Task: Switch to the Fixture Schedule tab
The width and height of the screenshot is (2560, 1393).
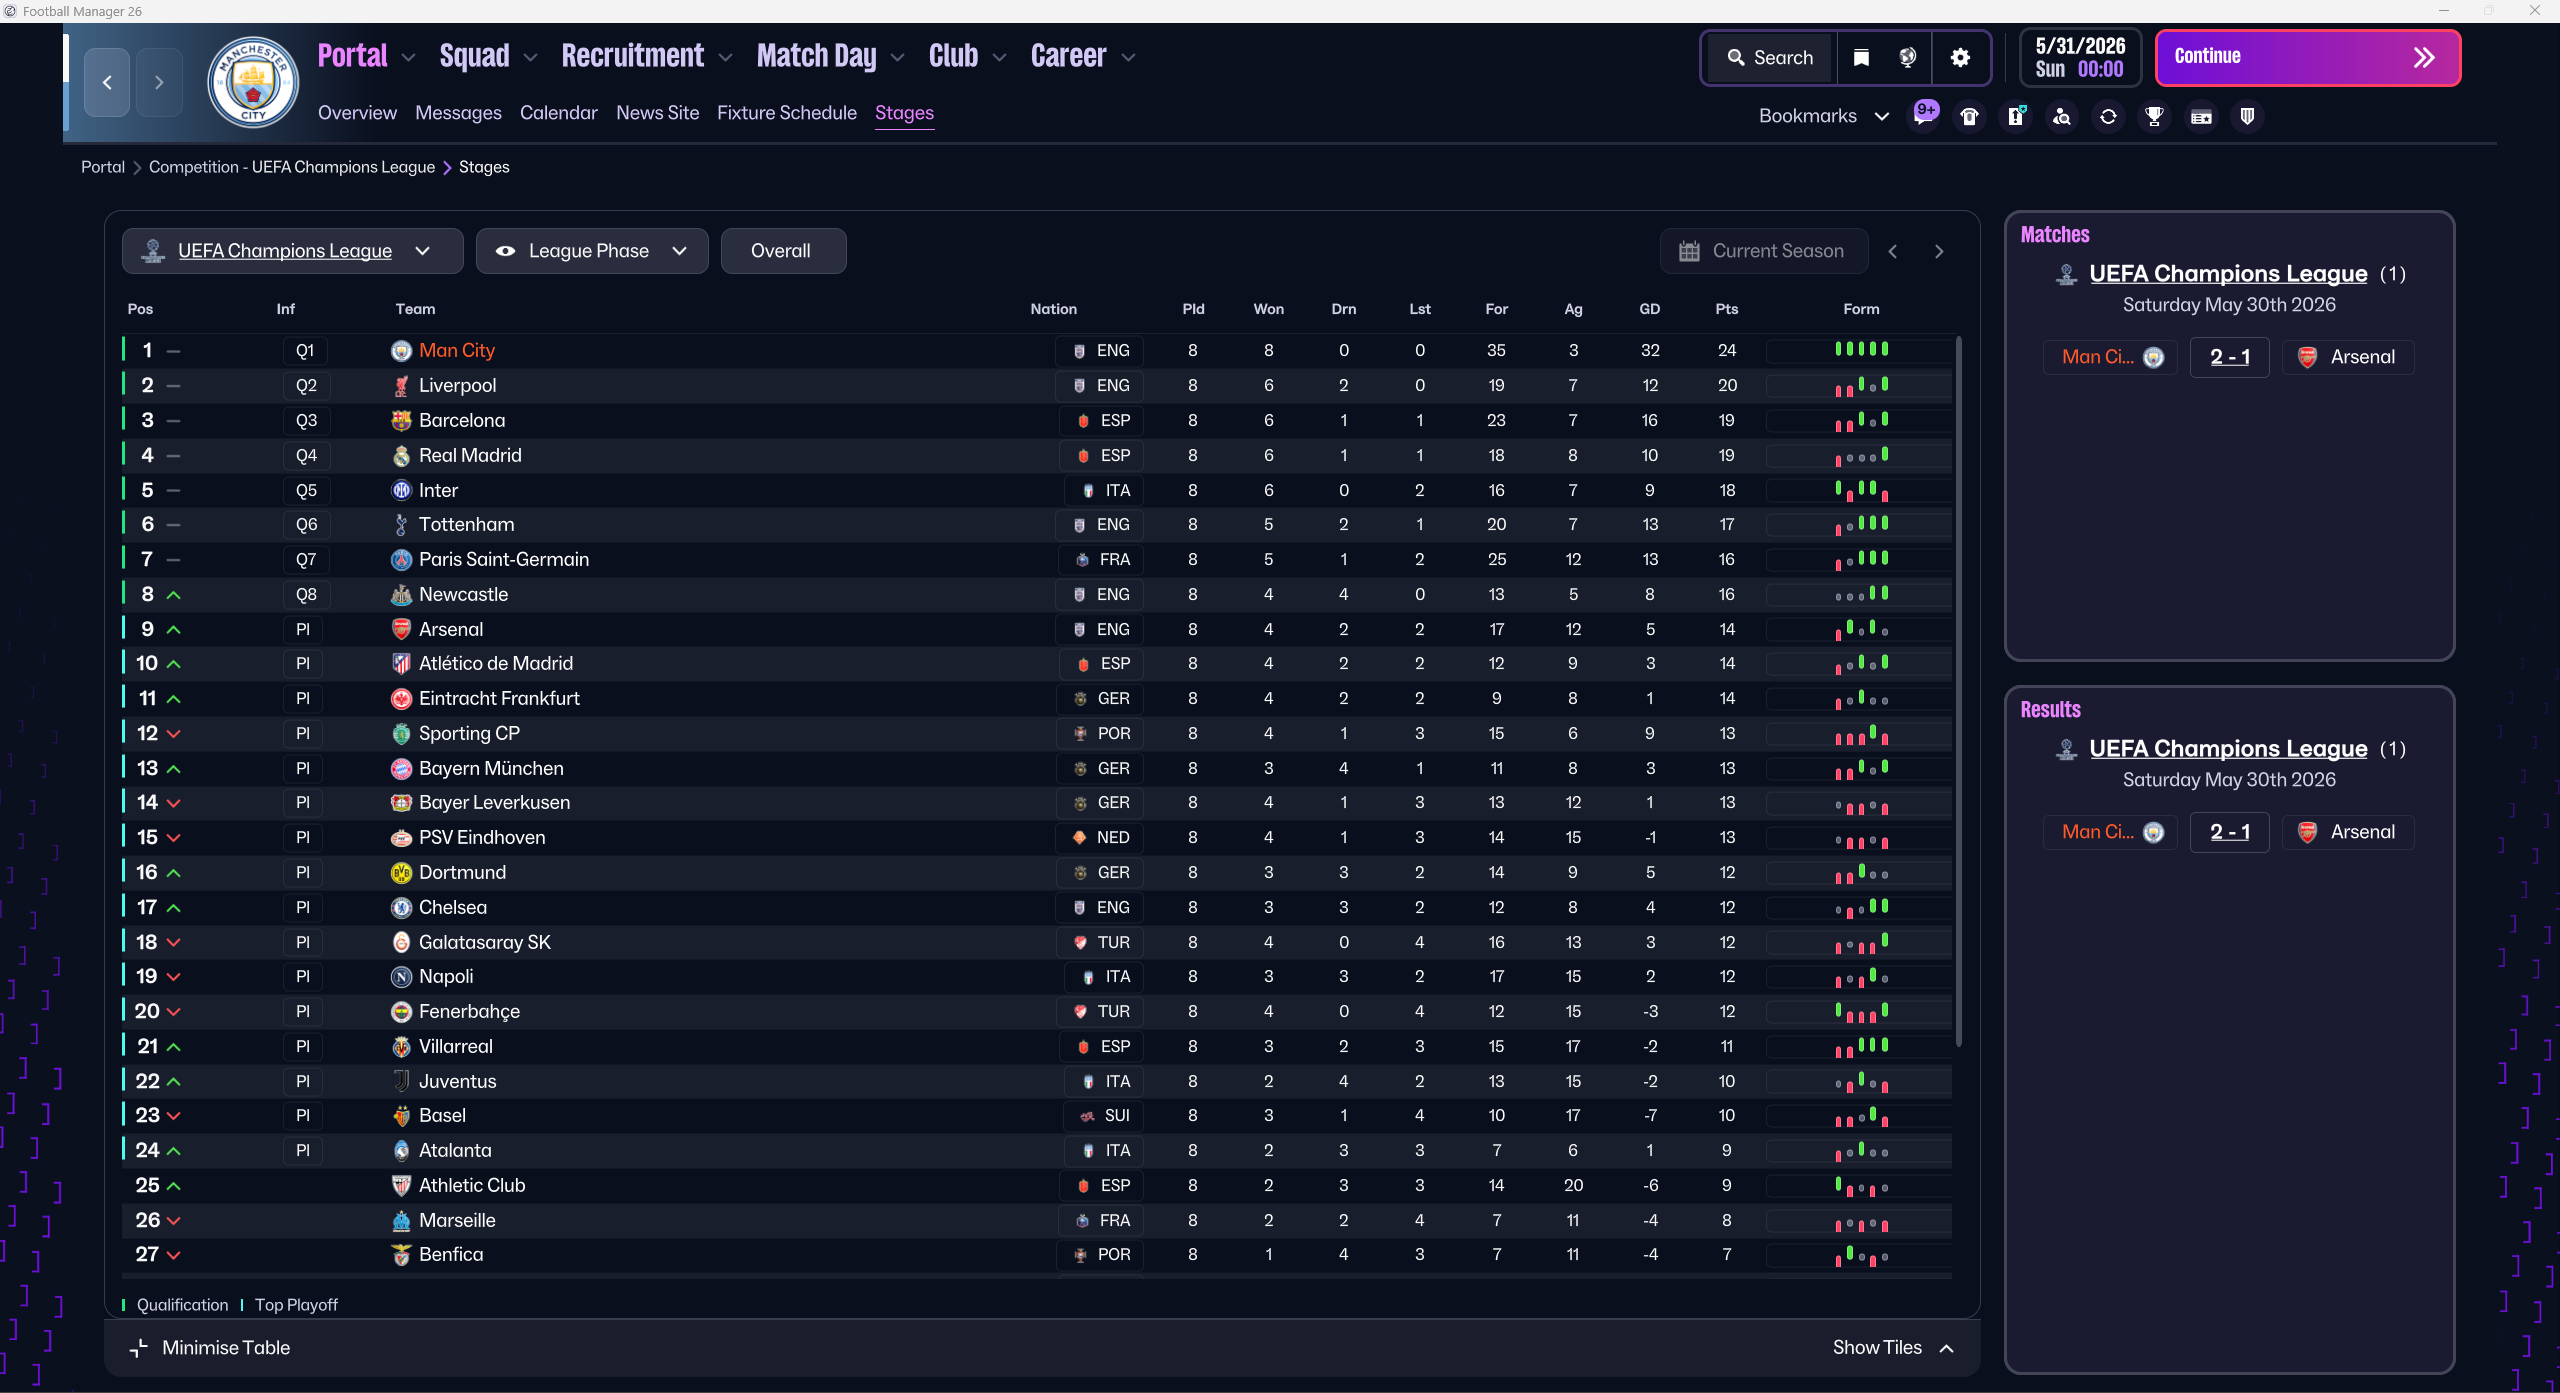Action: point(786,113)
